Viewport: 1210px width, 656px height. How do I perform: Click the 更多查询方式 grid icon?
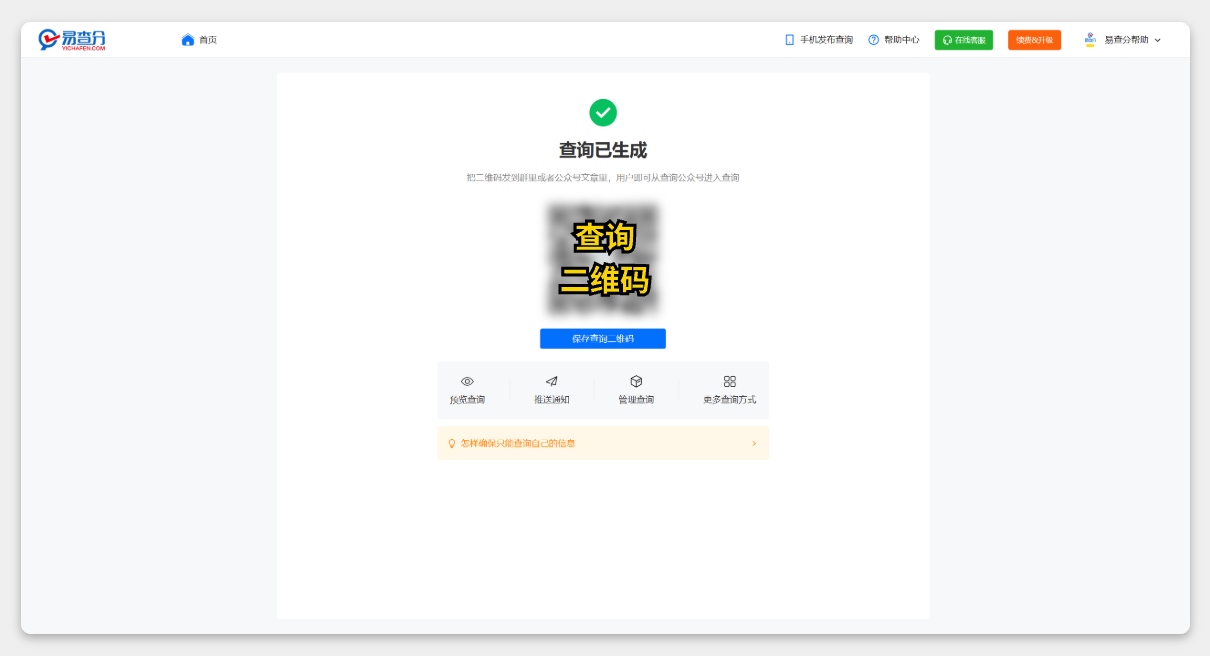coord(729,380)
